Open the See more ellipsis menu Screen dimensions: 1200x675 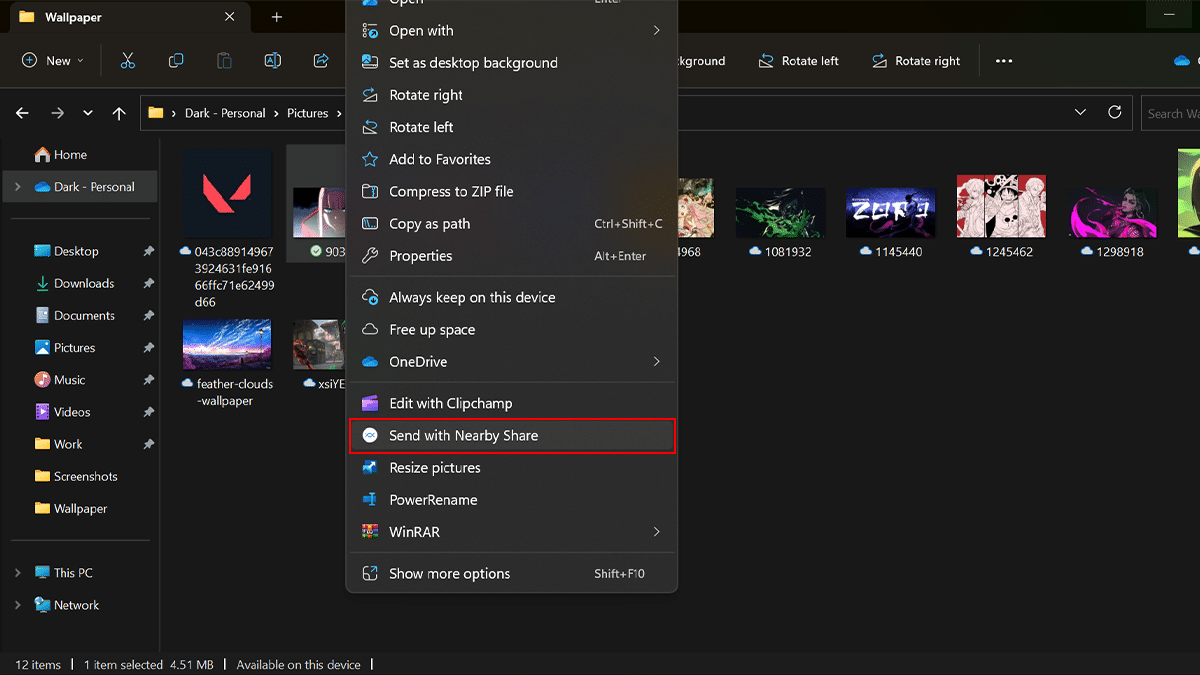[x=1003, y=61]
